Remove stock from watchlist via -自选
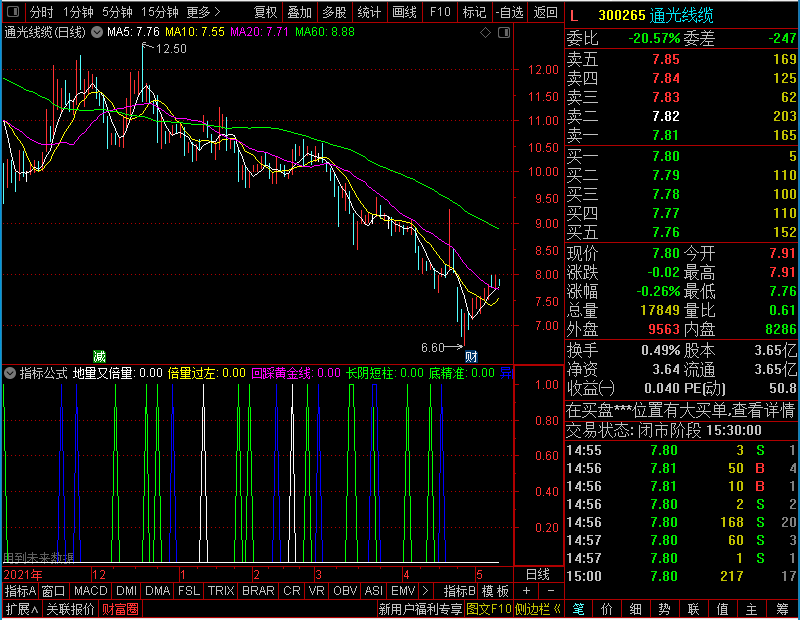 click(510, 12)
